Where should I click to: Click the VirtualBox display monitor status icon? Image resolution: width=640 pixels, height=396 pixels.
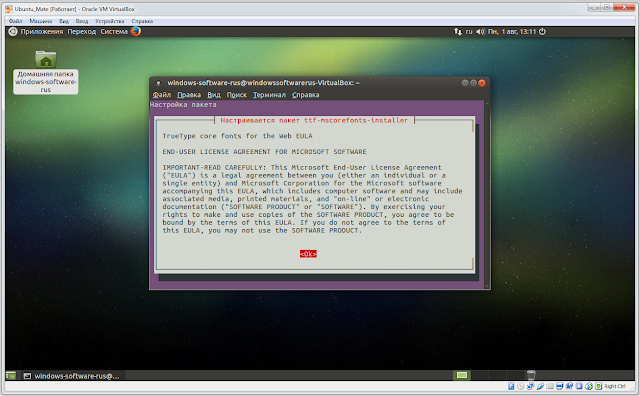(560, 386)
